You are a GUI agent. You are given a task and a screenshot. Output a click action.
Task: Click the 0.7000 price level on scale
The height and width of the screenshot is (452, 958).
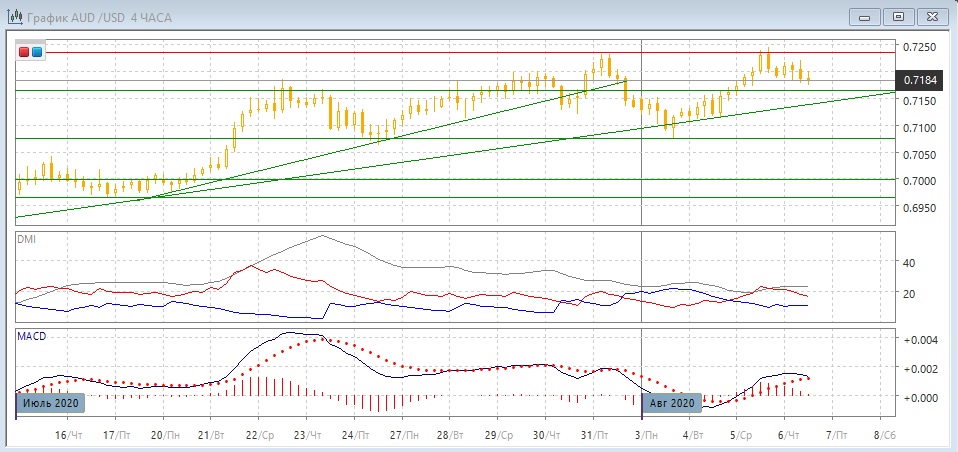[x=919, y=180]
